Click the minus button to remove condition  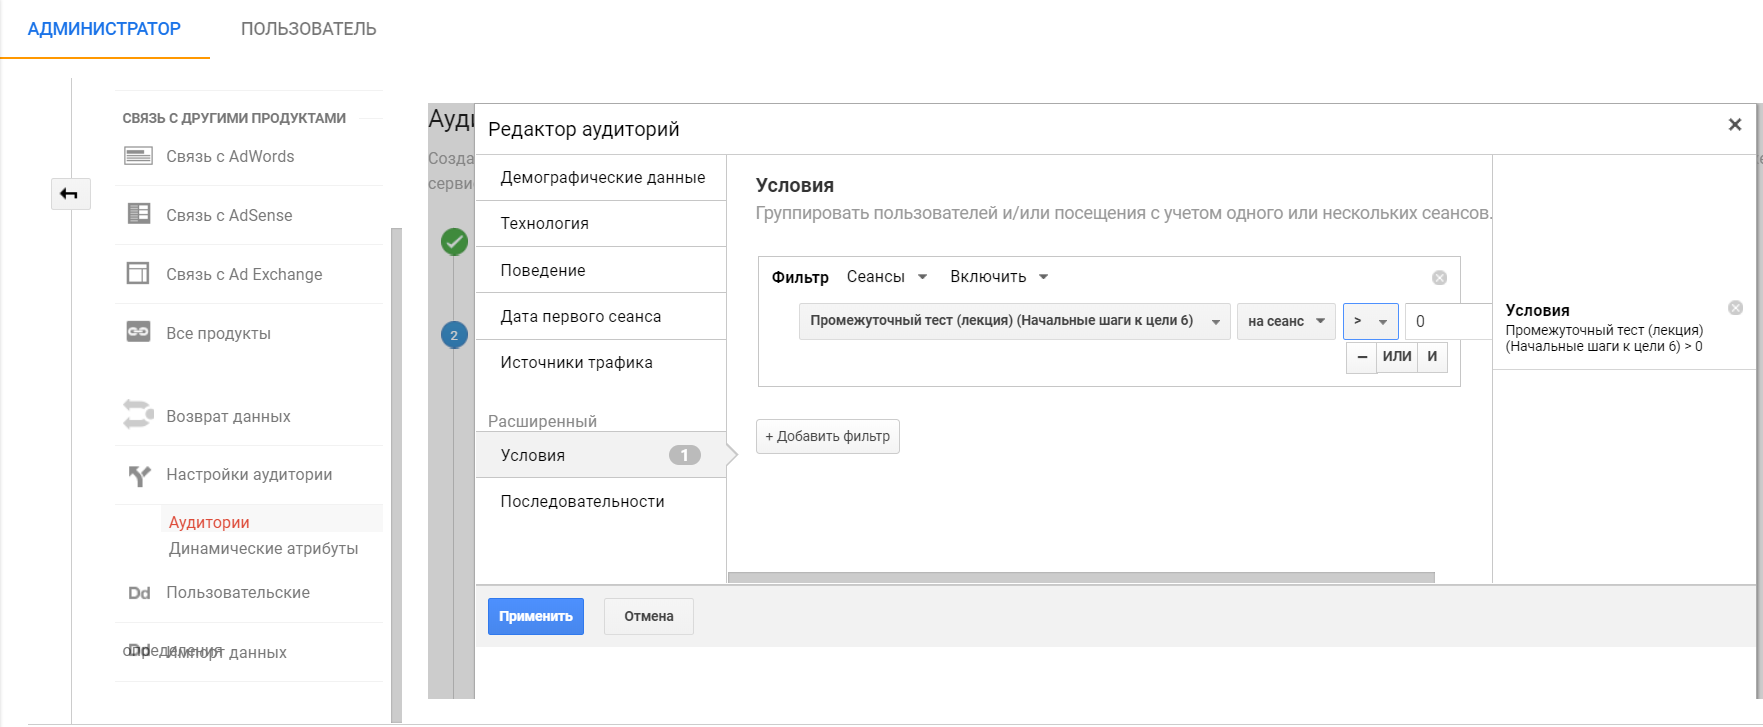tap(1362, 357)
